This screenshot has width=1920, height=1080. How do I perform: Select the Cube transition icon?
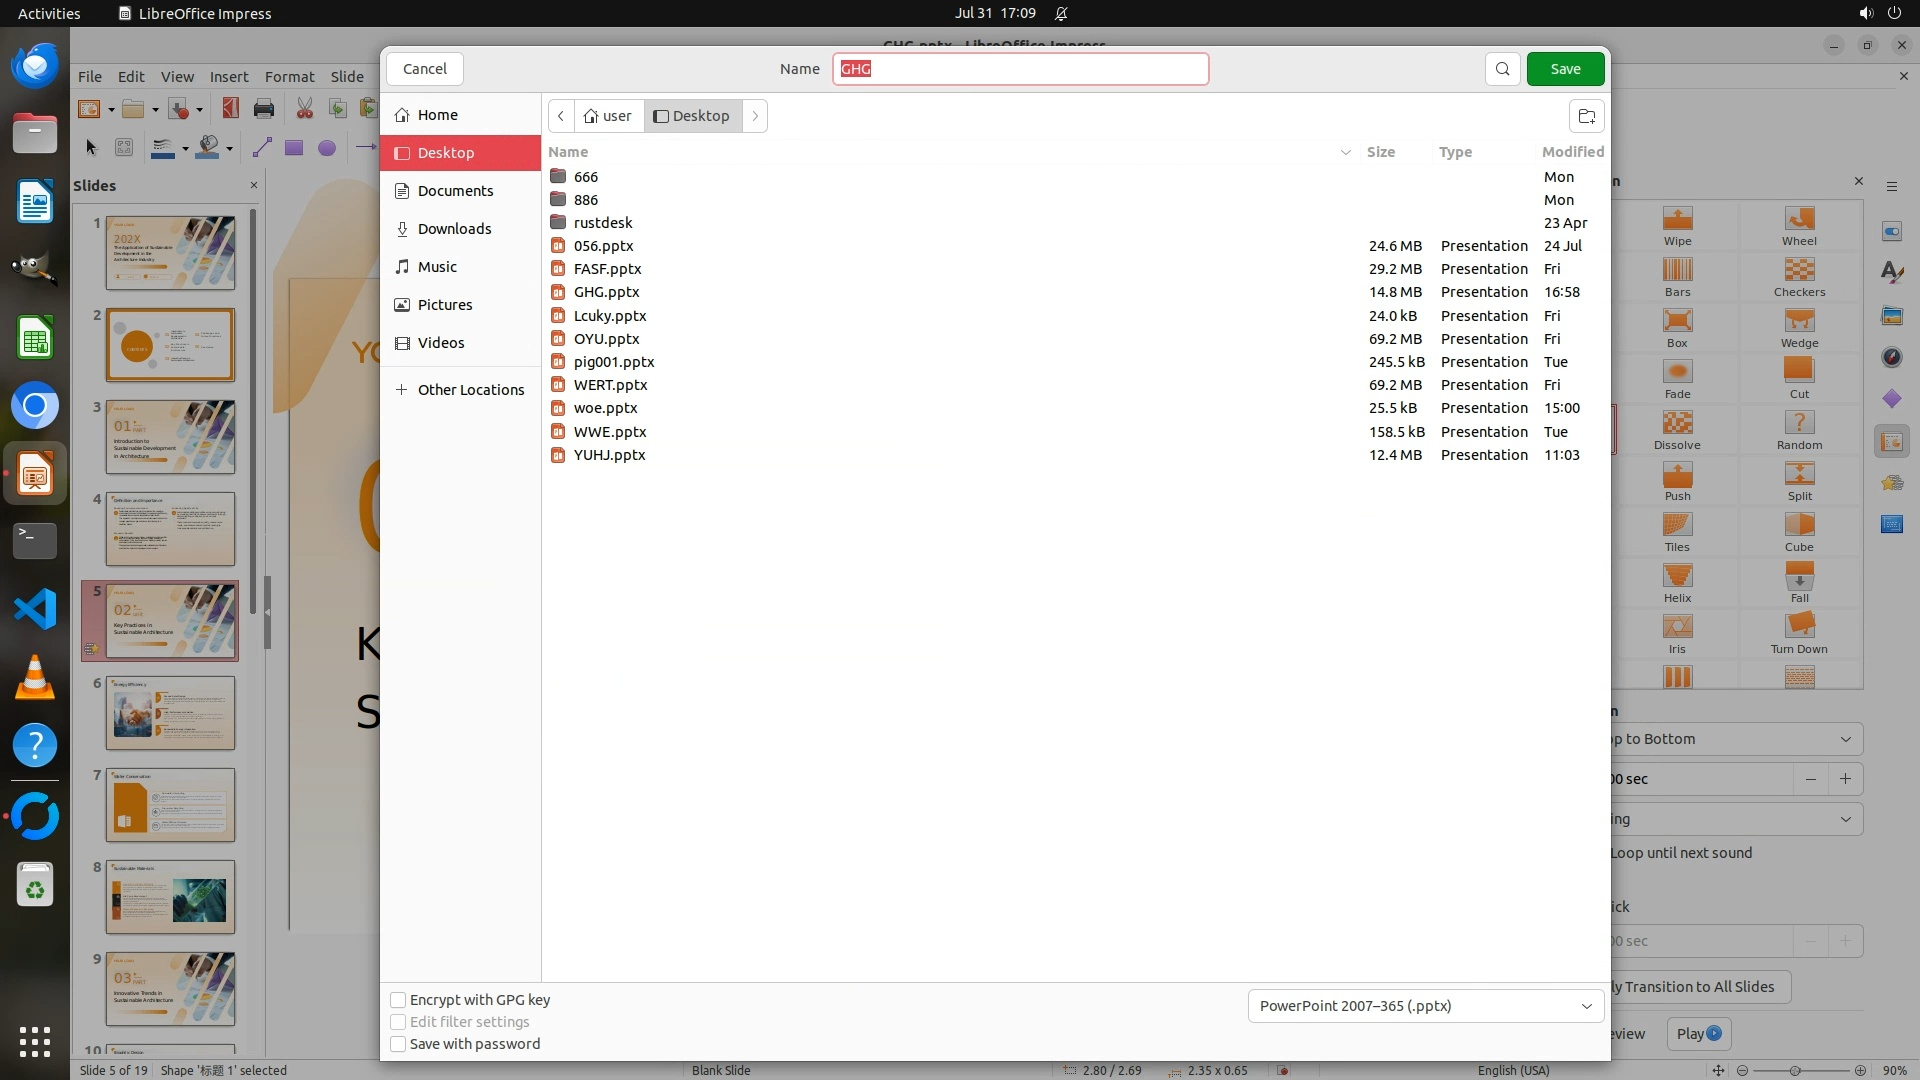click(1798, 526)
